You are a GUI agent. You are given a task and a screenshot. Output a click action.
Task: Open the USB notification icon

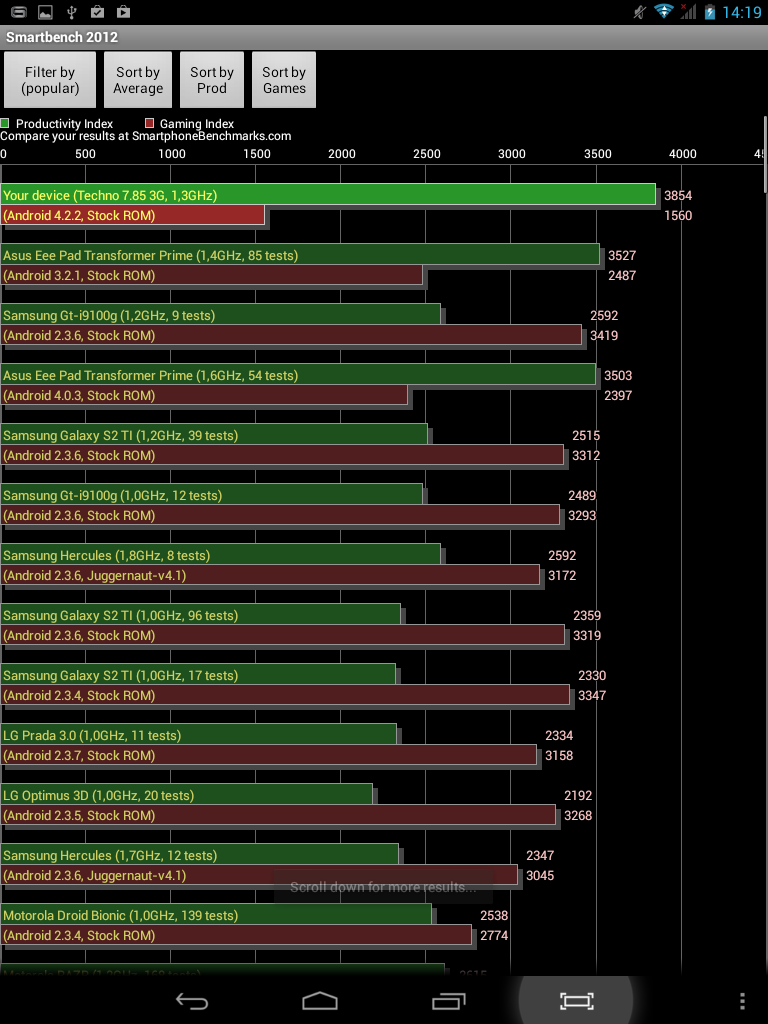72,11
